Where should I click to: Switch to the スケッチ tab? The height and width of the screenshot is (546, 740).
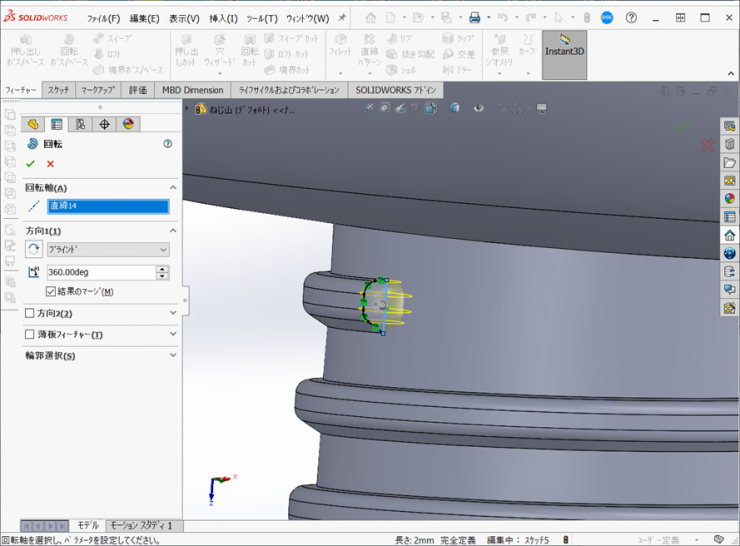(59, 90)
